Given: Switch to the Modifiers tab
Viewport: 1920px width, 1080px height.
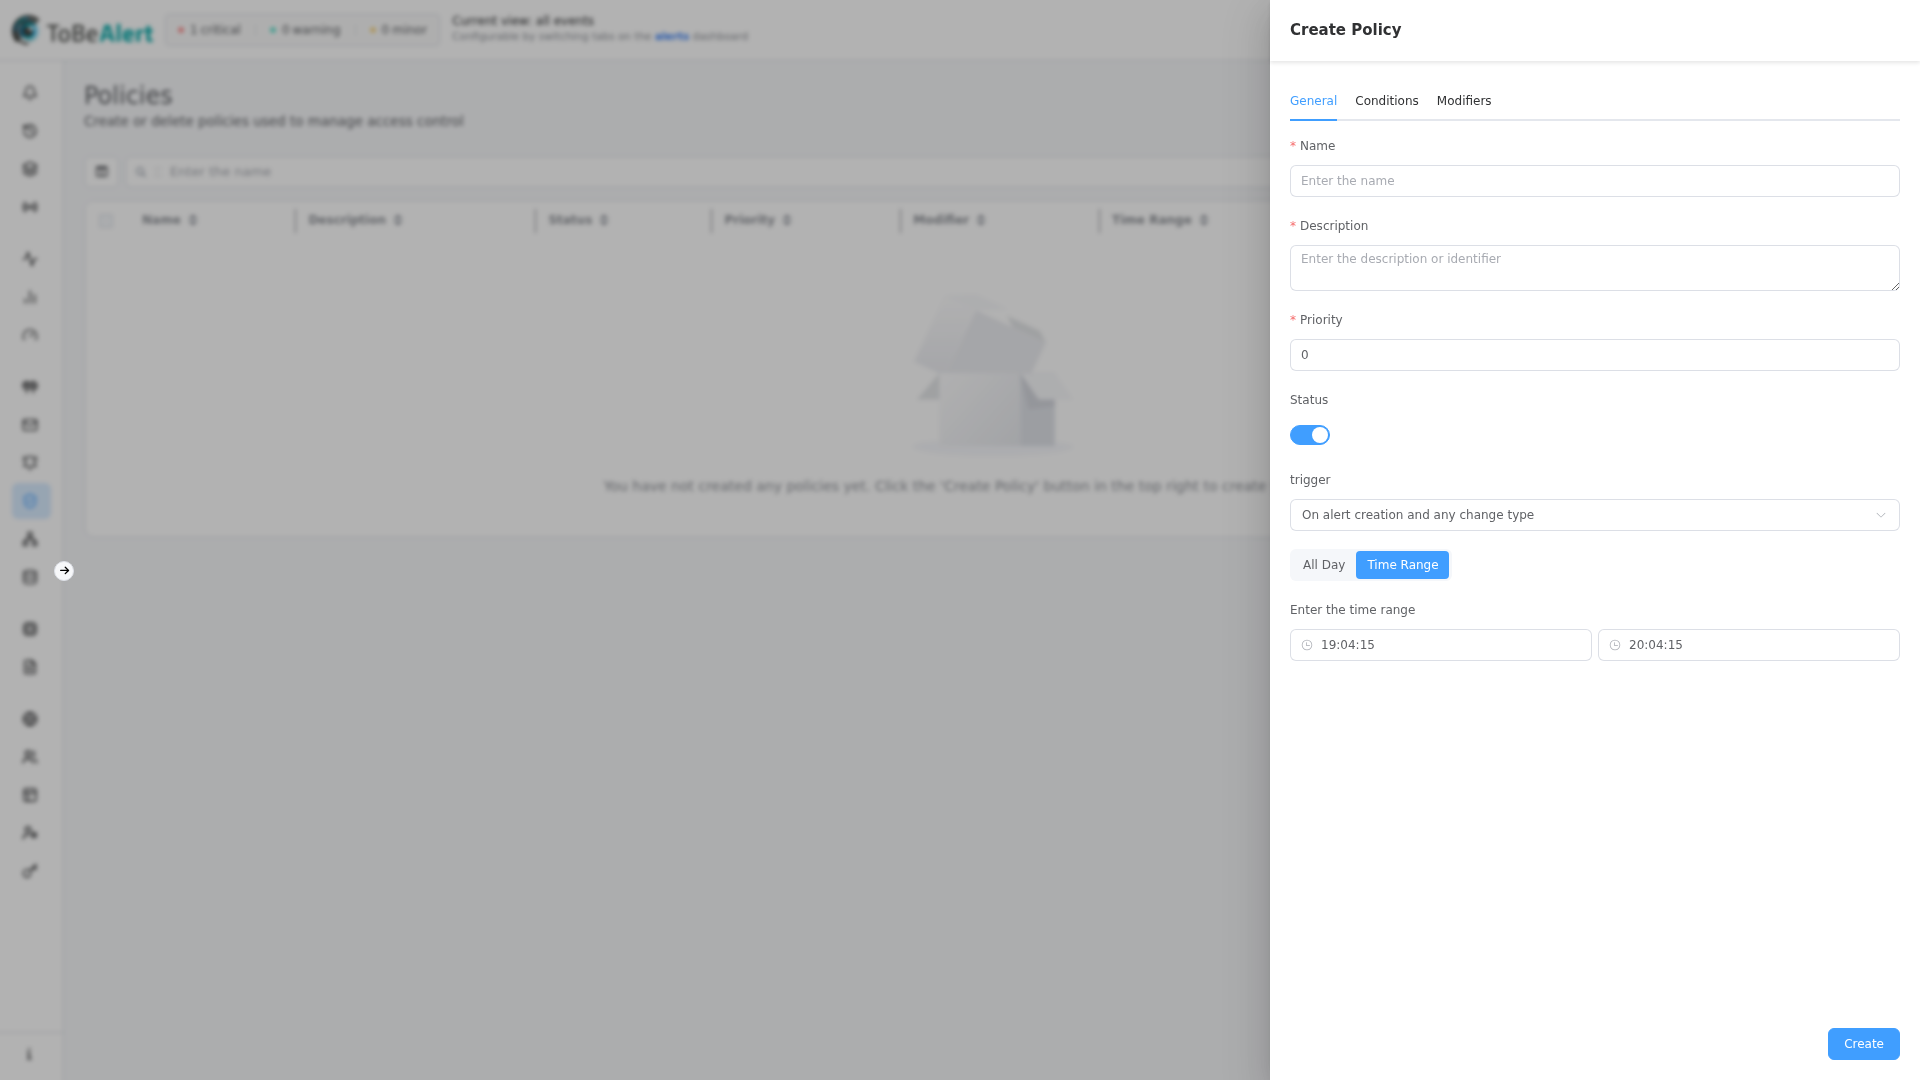Looking at the screenshot, I should 1463,101.
